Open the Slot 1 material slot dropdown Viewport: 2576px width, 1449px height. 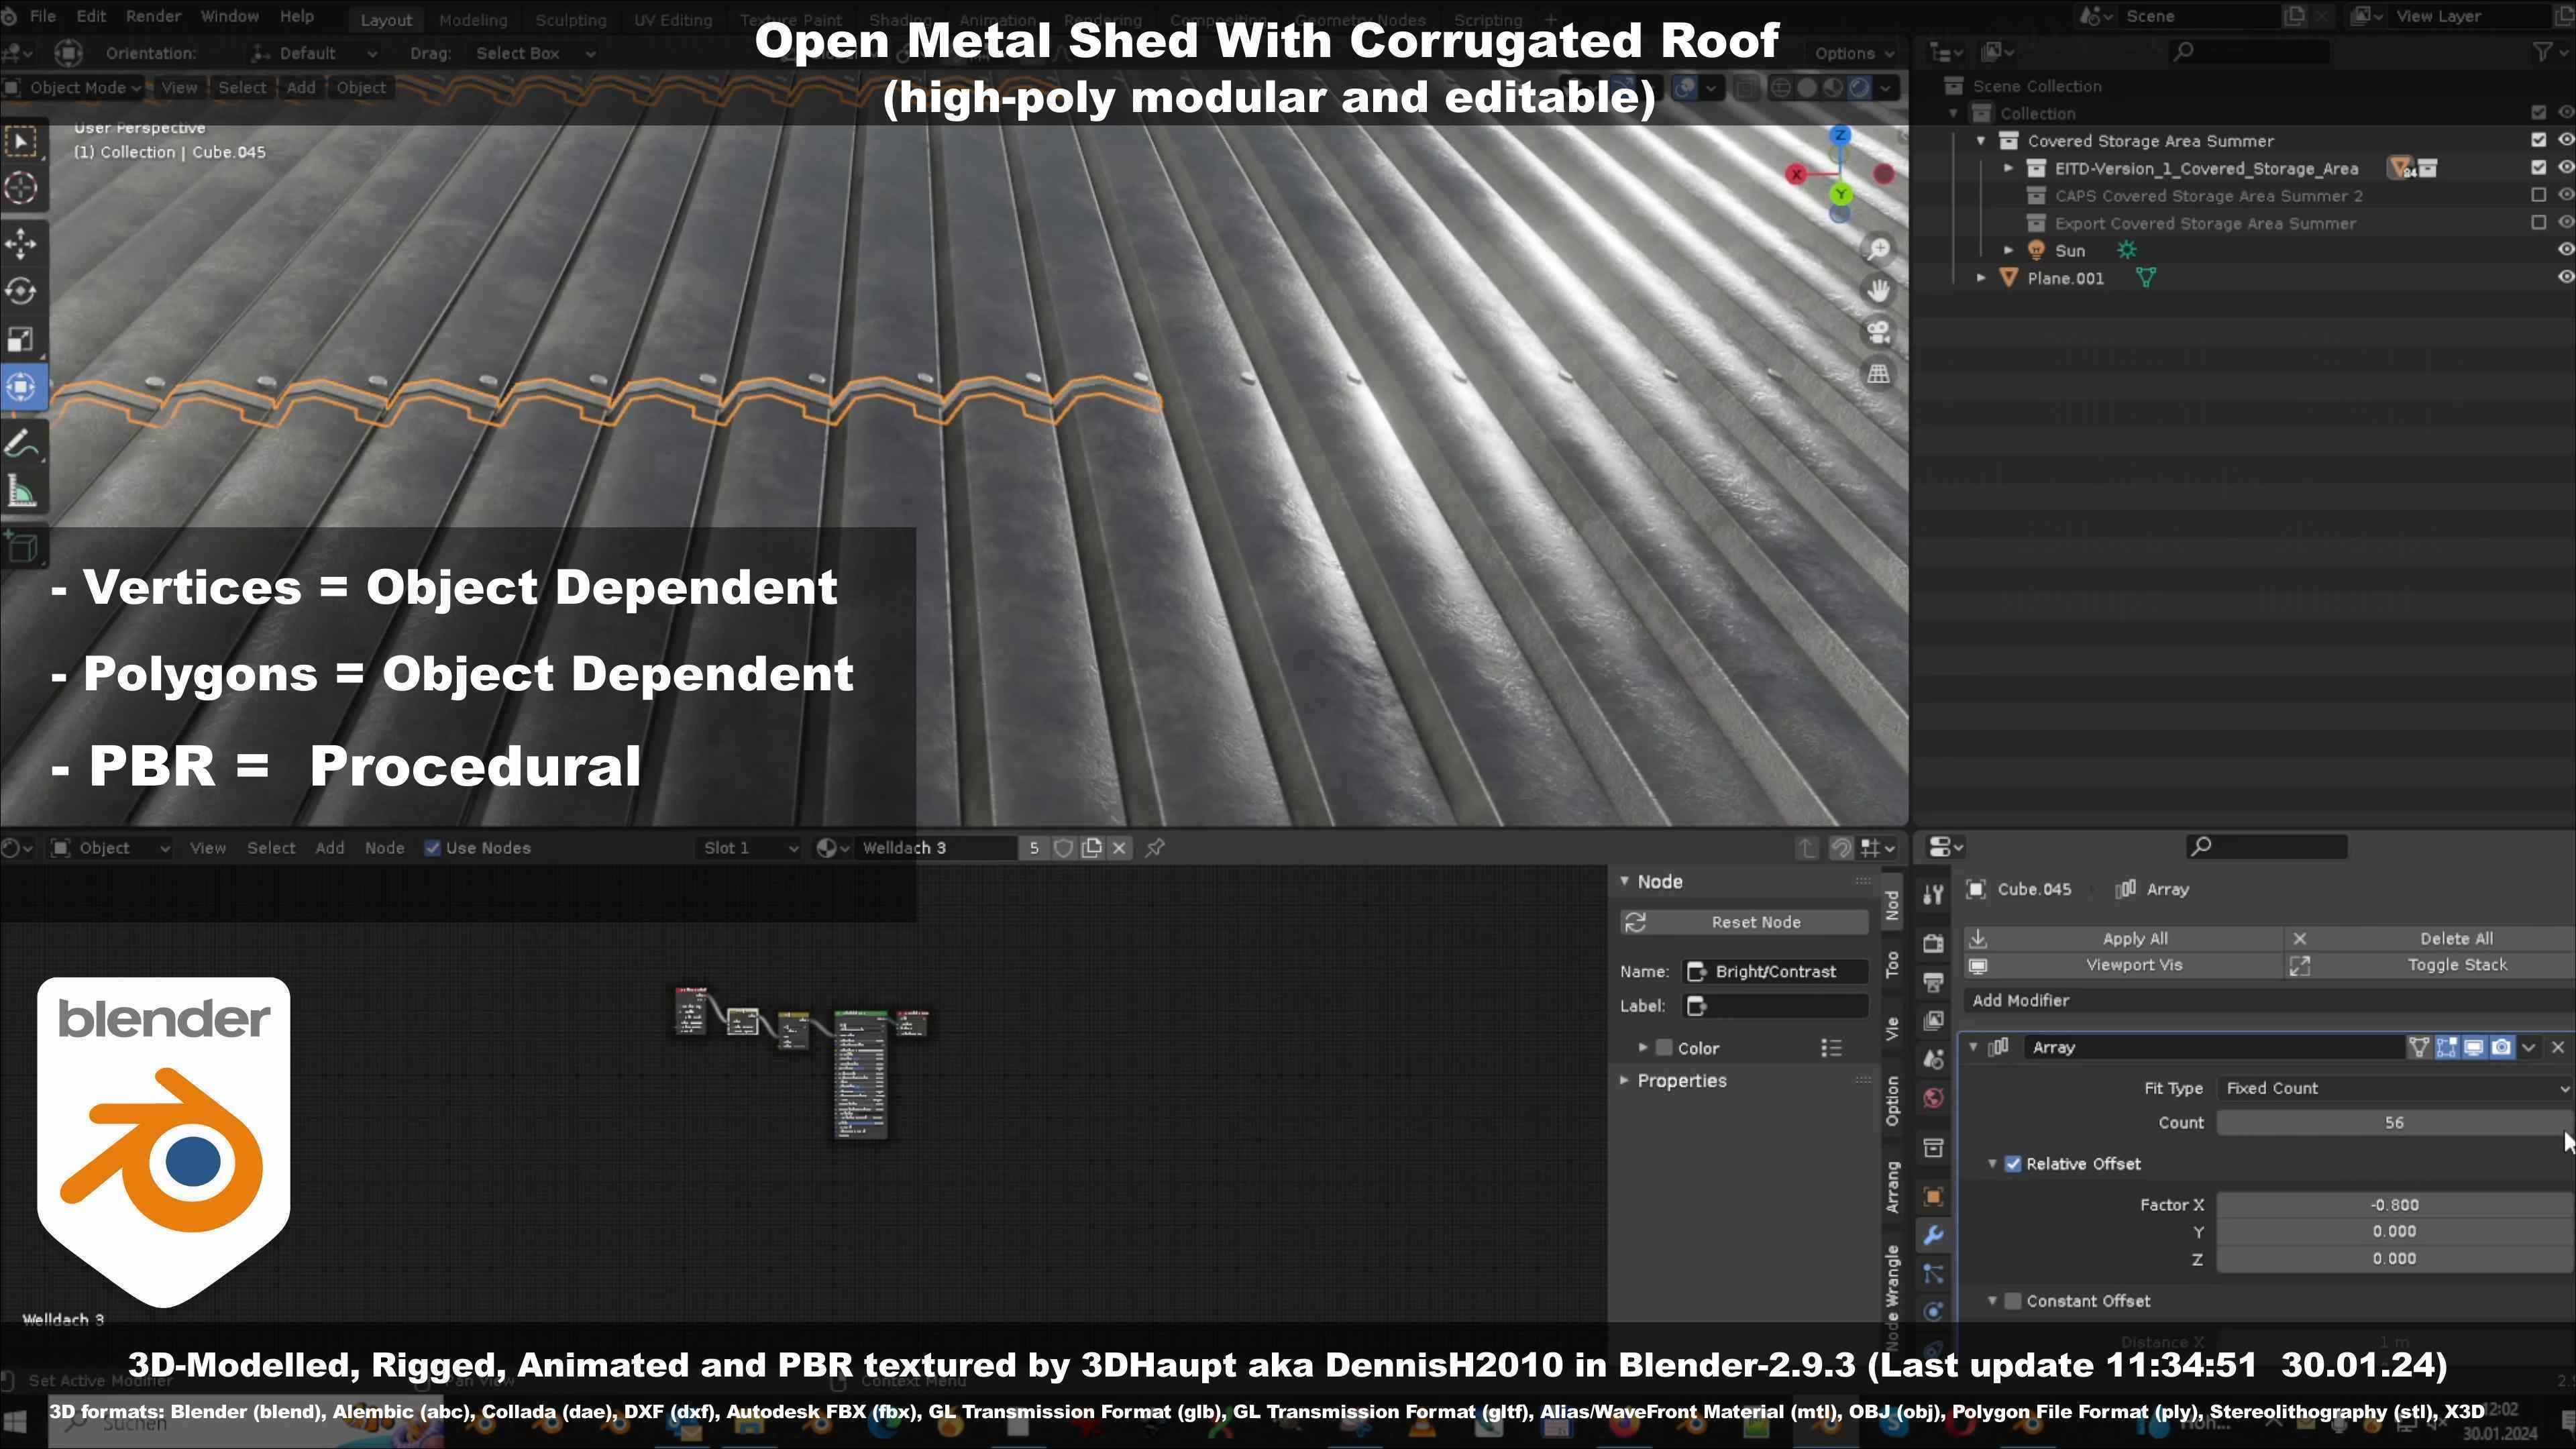pos(749,848)
